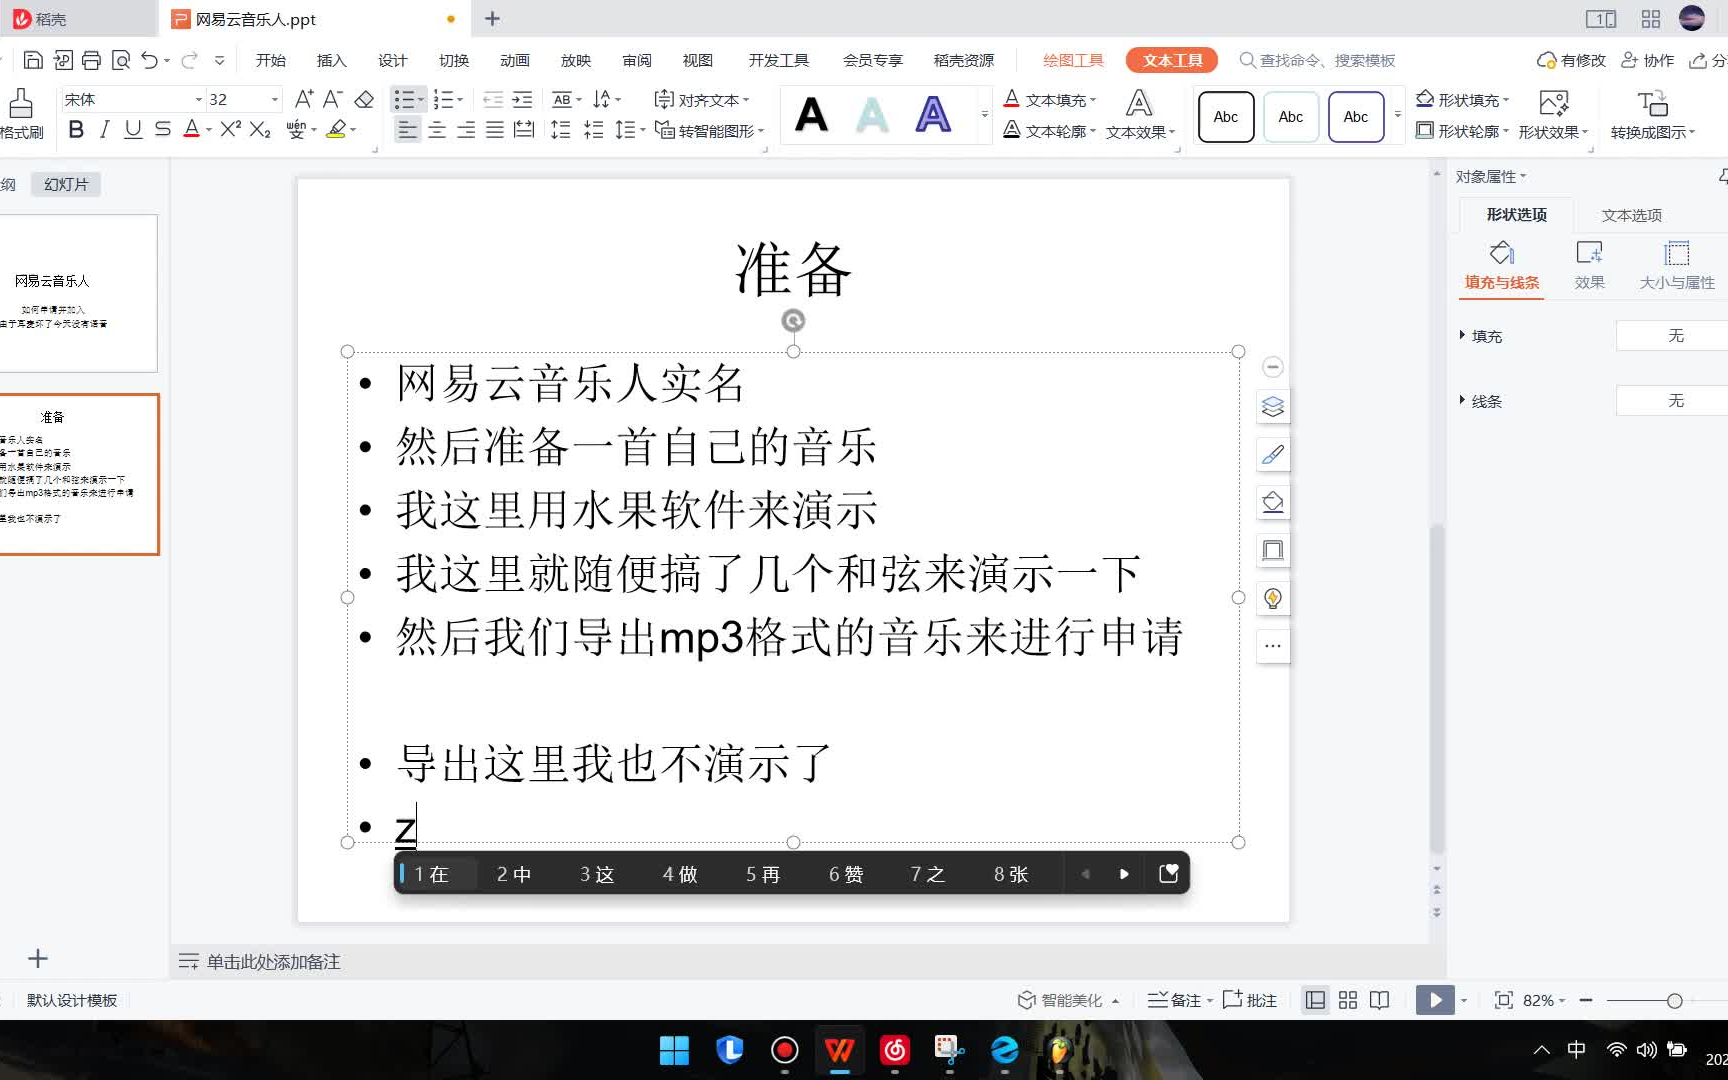This screenshot has width=1728, height=1080.
Task: Open the 动画 ribbon tab
Action: 514,60
